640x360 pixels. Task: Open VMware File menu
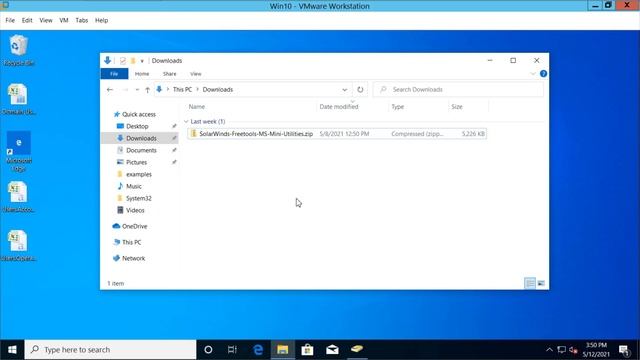(10, 20)
